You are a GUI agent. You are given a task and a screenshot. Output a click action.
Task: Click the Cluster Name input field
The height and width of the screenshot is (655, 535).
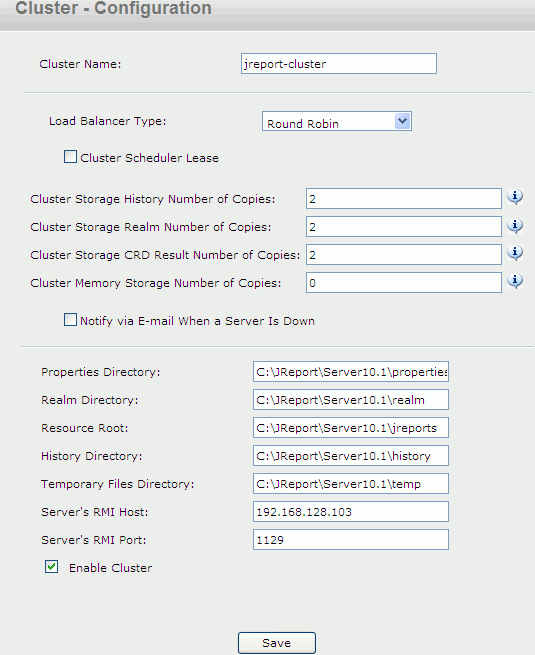pyautogui.click(x=339, y=63)
